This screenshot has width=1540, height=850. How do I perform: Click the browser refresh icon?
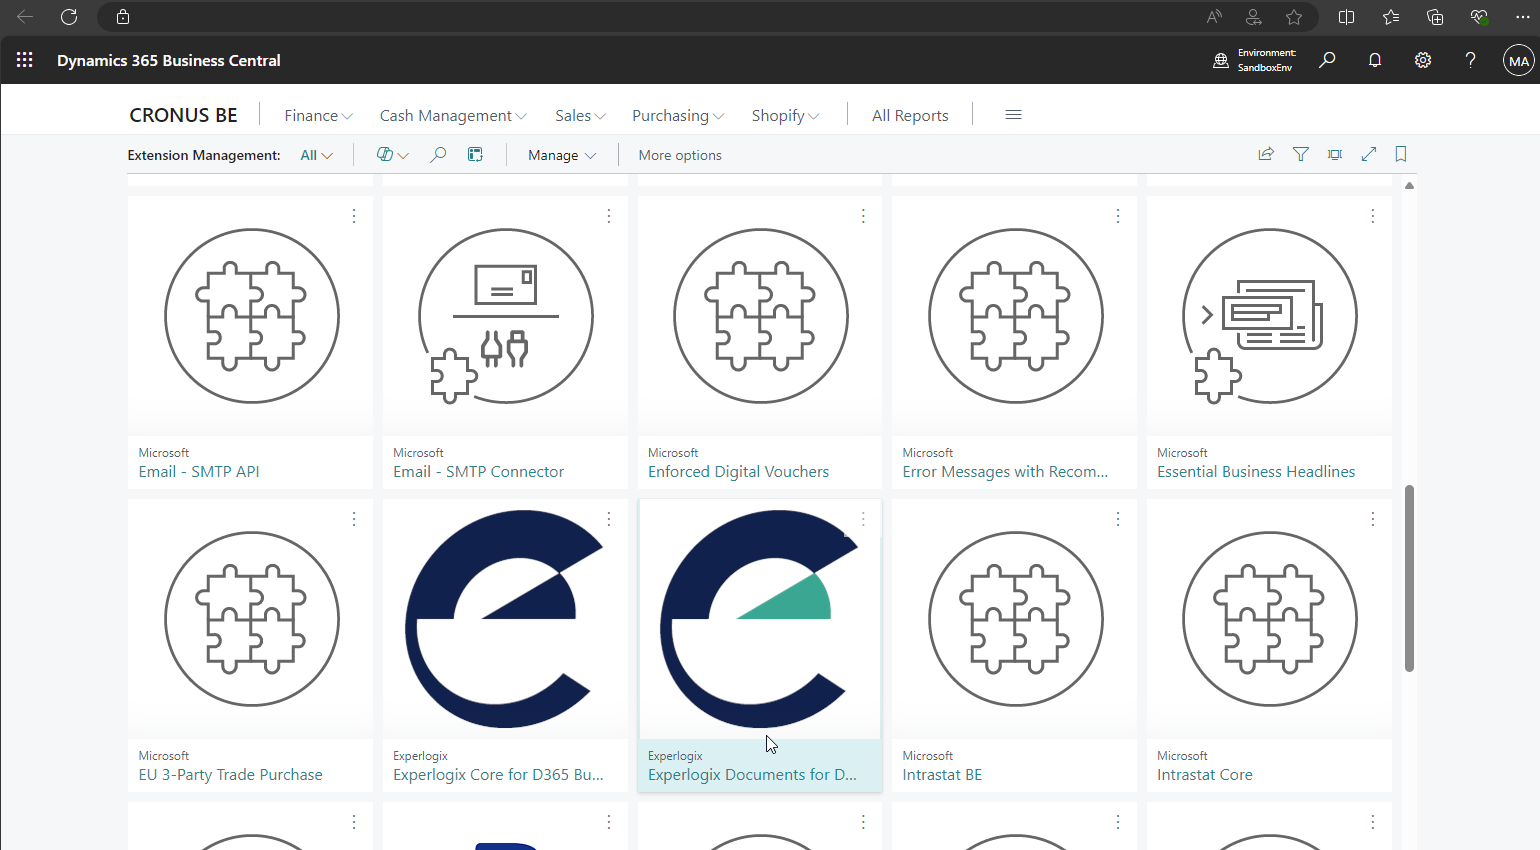coord(69,17)
